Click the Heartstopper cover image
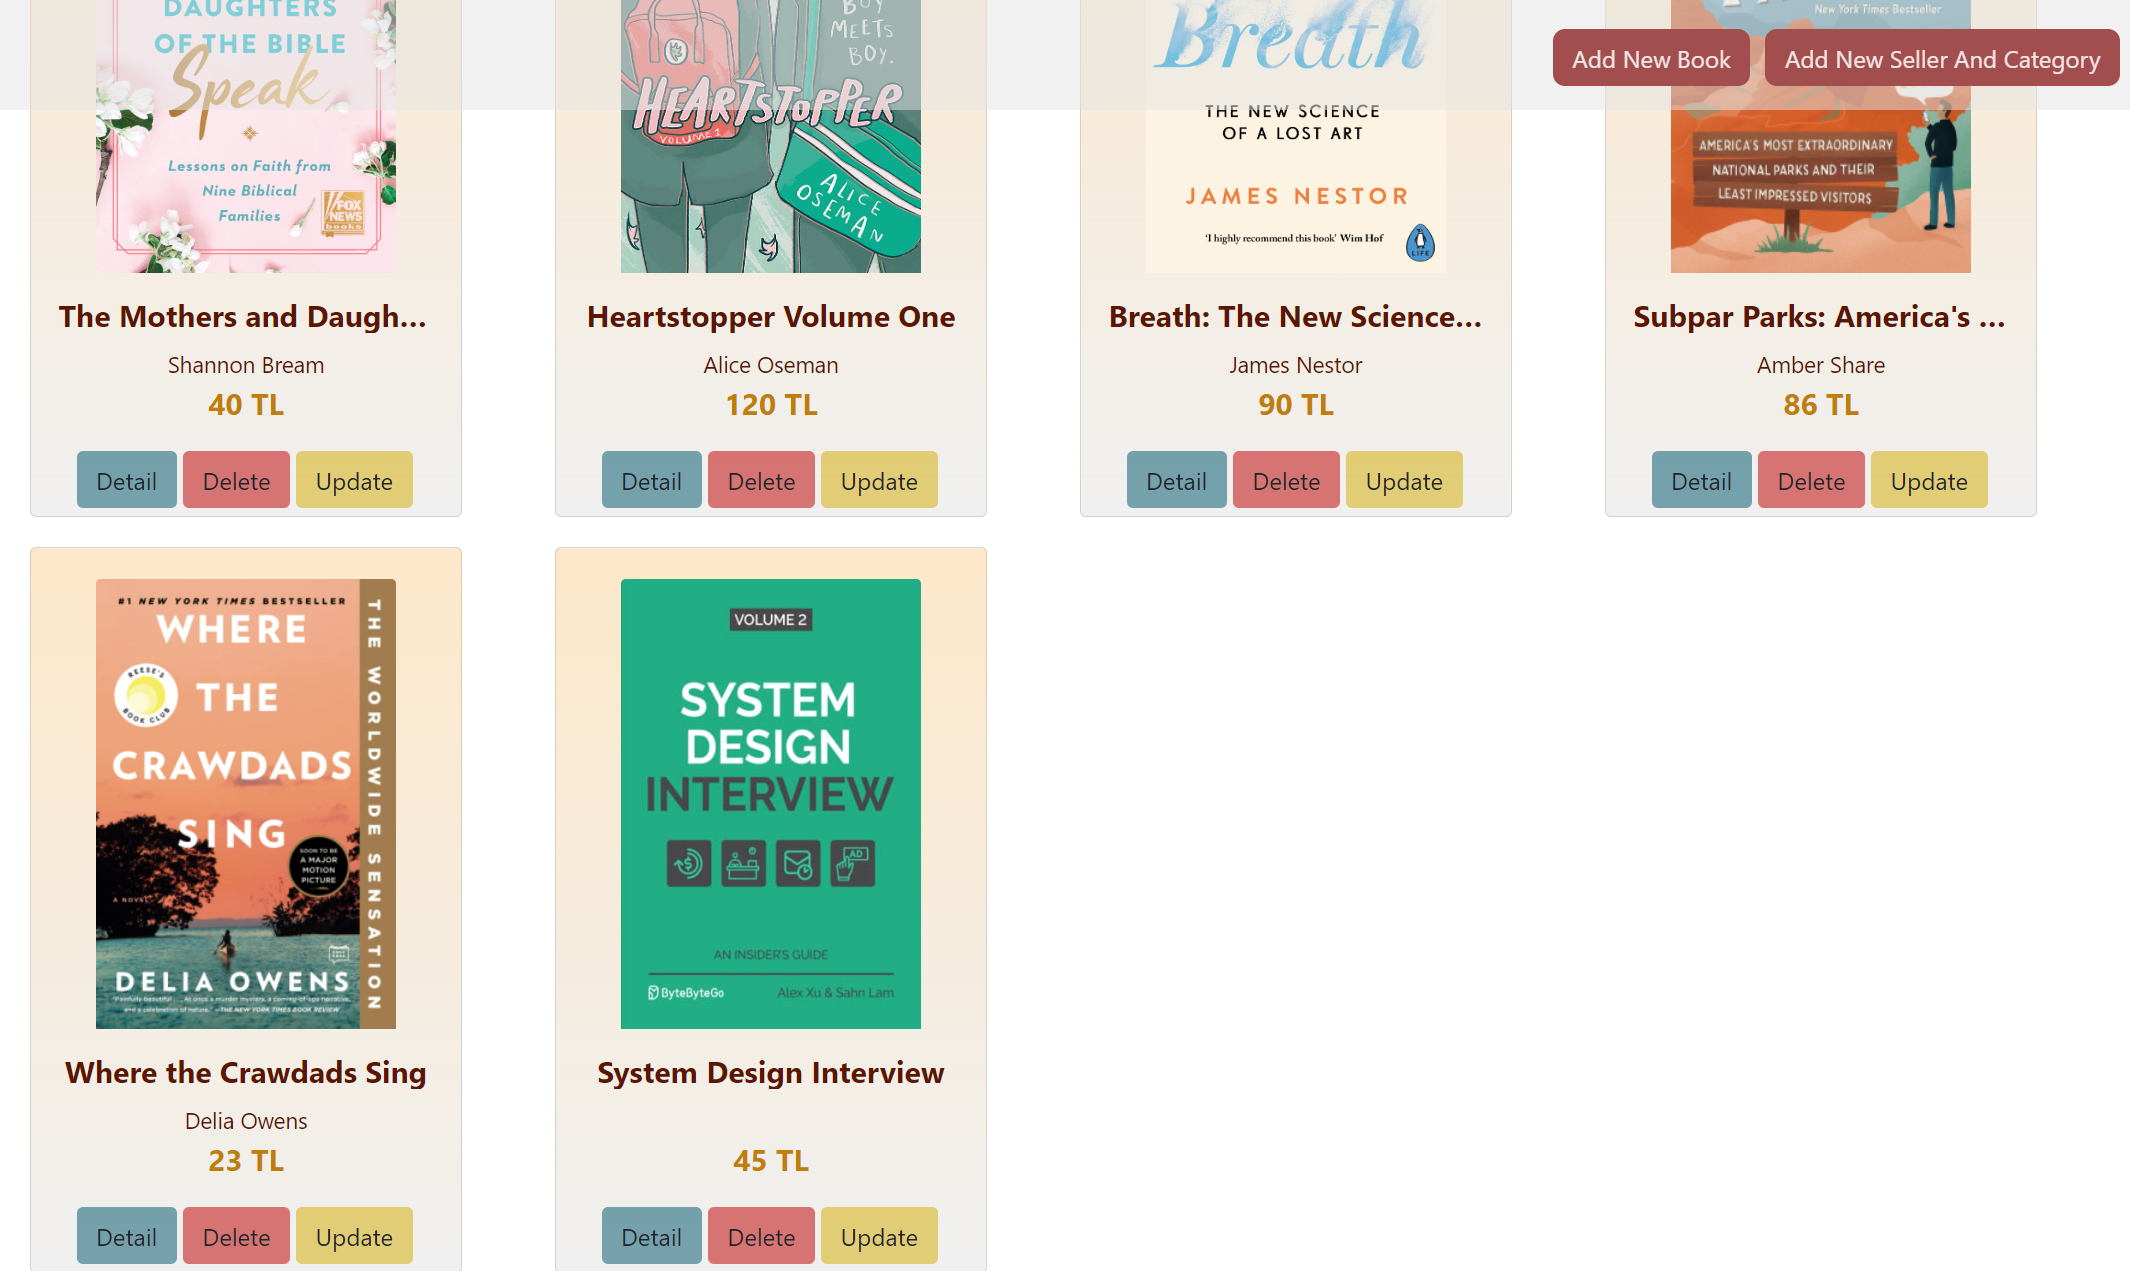 coord(770,130)
